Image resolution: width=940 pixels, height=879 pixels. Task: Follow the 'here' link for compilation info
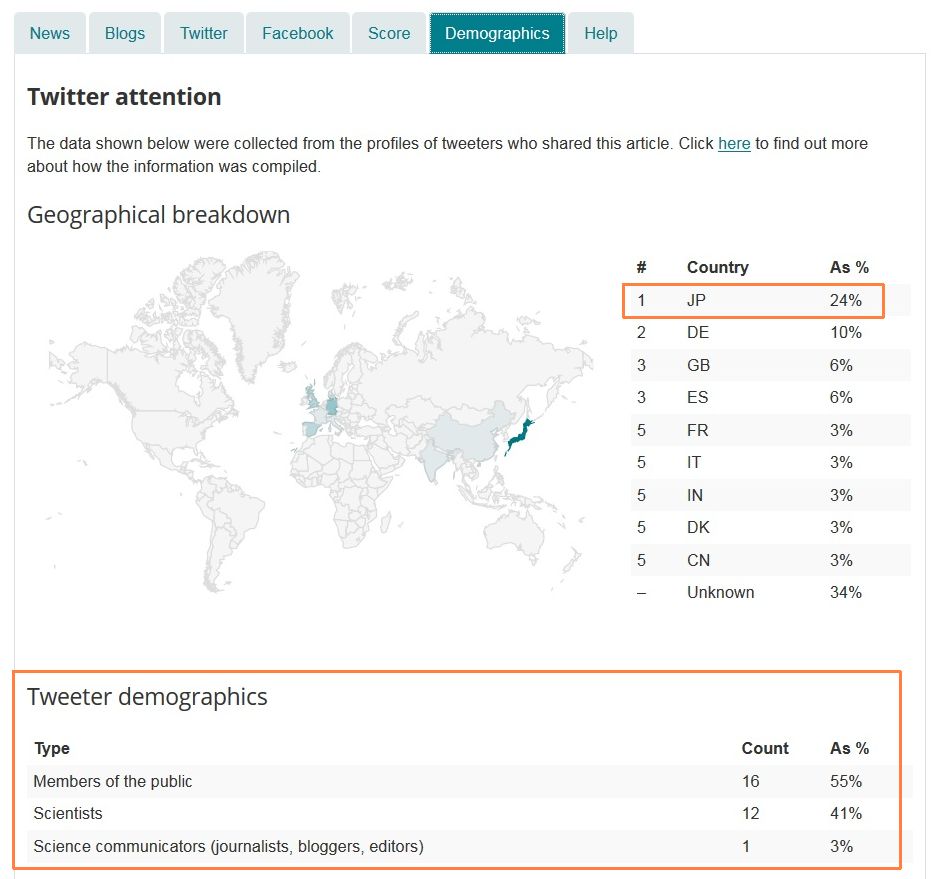coord(734,143)
